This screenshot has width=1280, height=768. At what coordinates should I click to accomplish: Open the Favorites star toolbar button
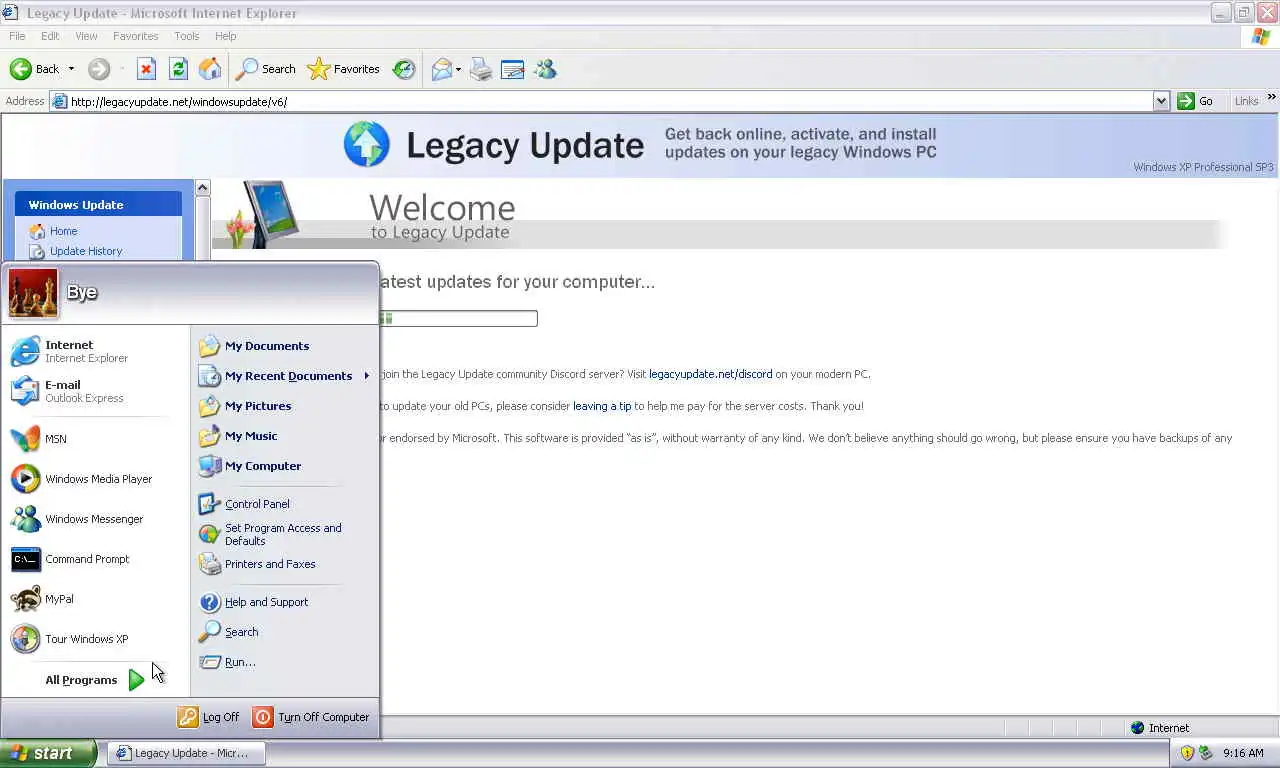tap(343, 69)
